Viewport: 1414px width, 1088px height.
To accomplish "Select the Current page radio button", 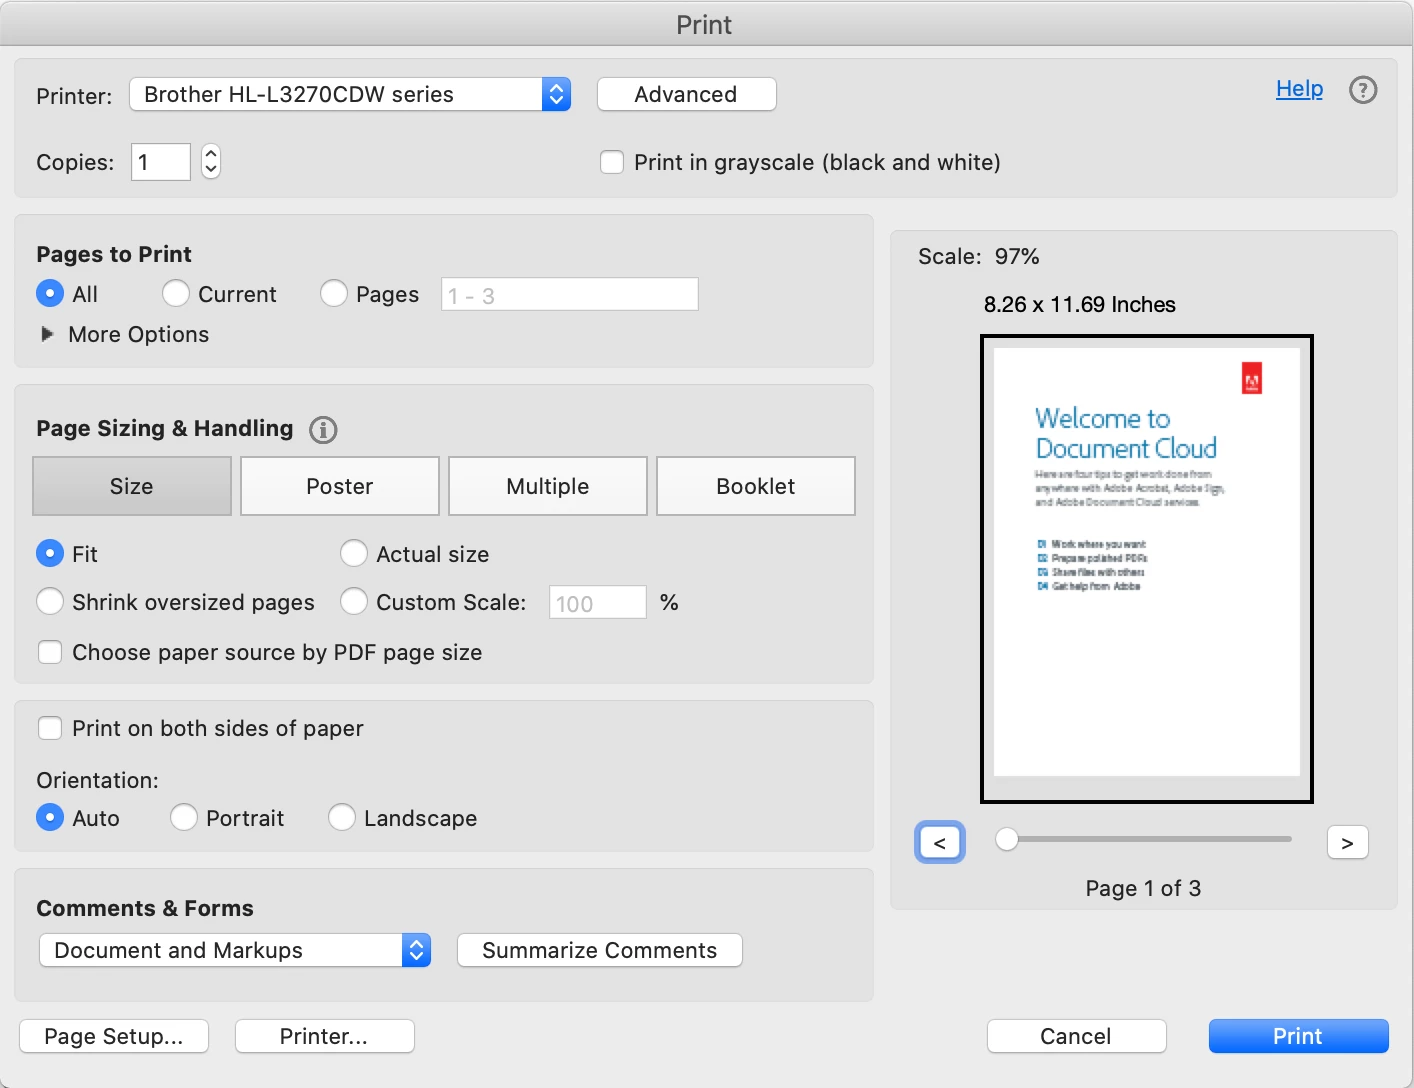I will click(x=176, y=293).
